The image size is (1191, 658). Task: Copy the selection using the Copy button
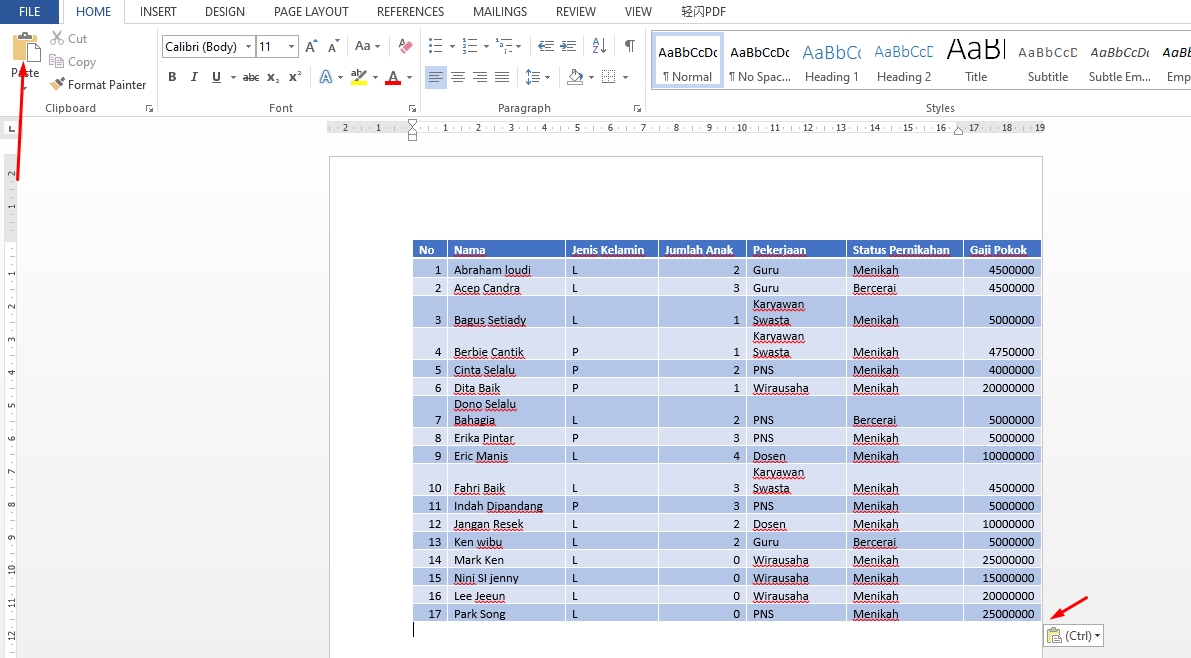click(x=72, y=62)
